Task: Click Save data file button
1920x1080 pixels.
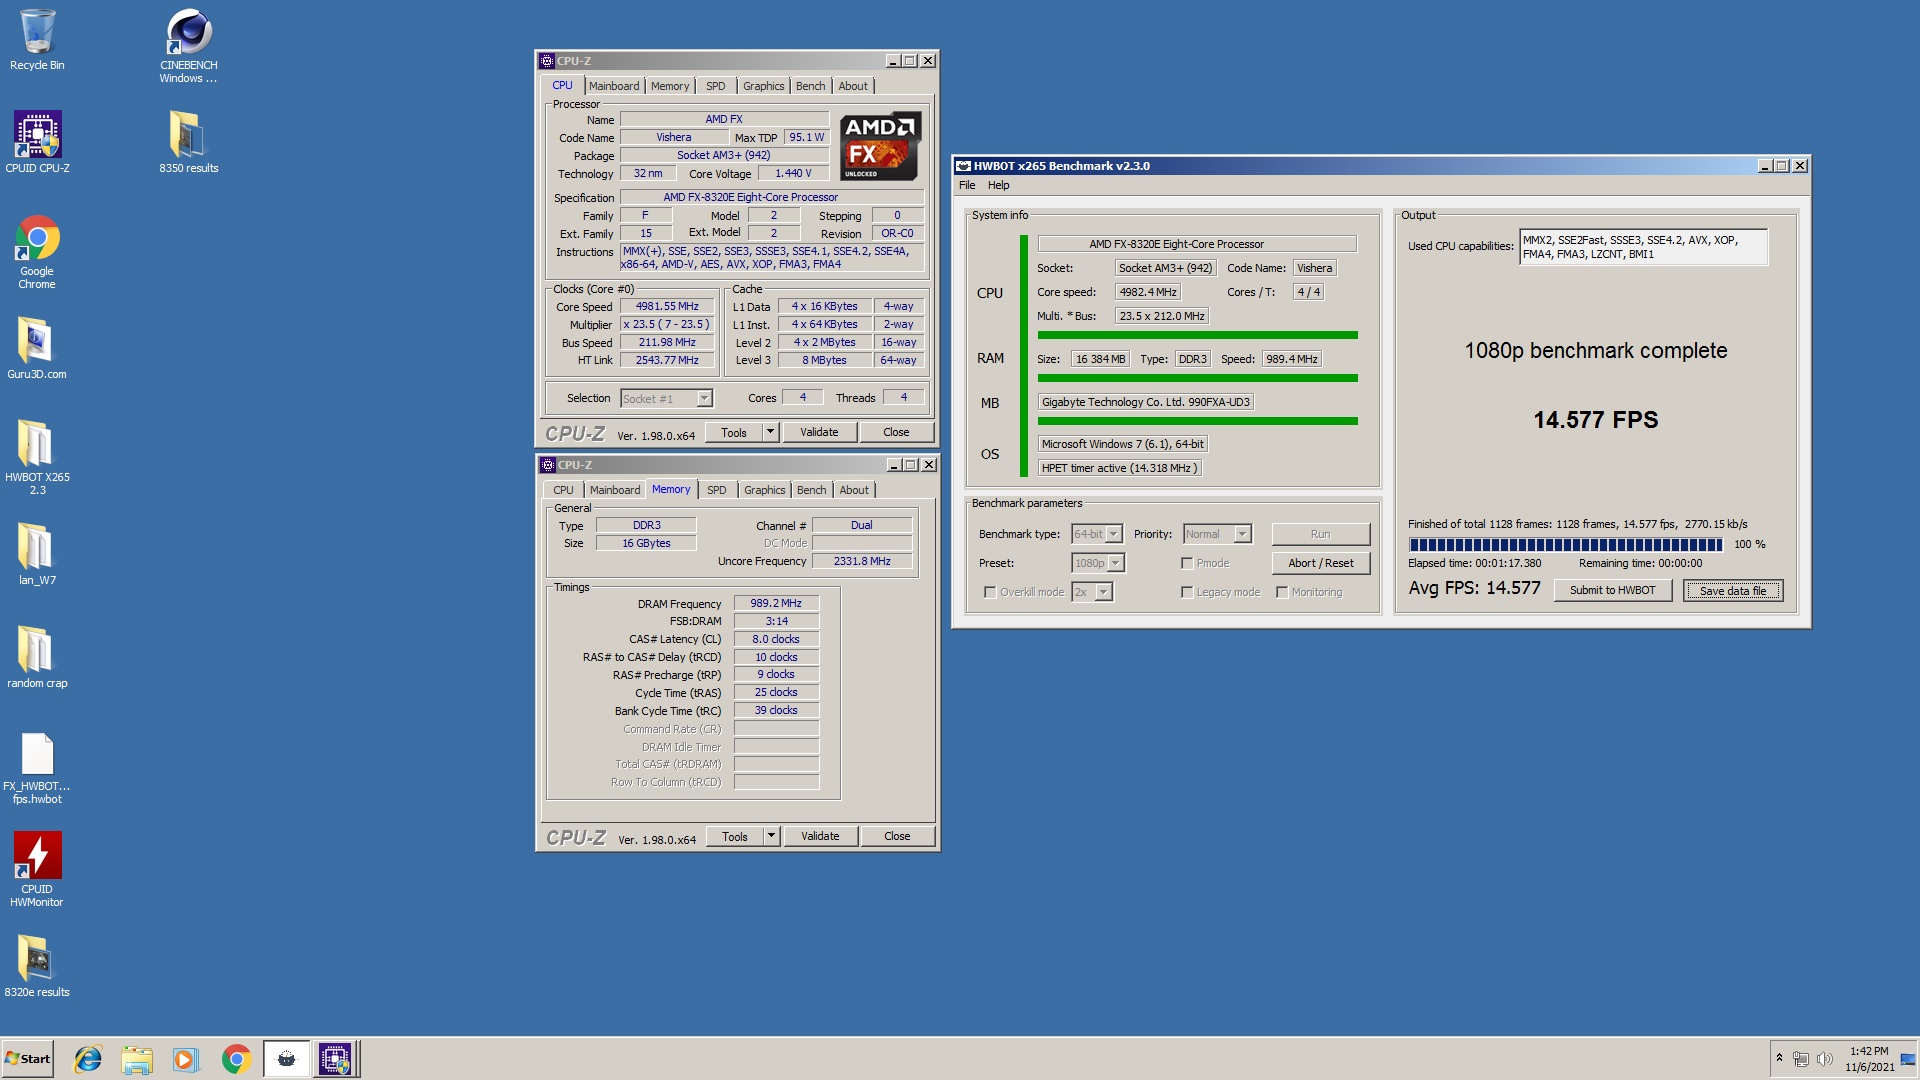Action: pyautogui.click(x=1733, y=590)
